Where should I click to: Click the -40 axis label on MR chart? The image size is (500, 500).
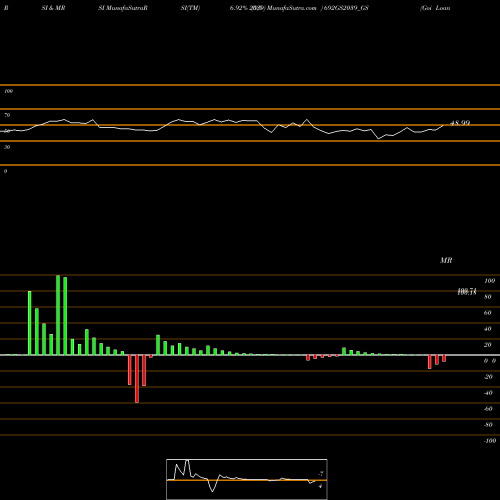[x=488, y=393]
